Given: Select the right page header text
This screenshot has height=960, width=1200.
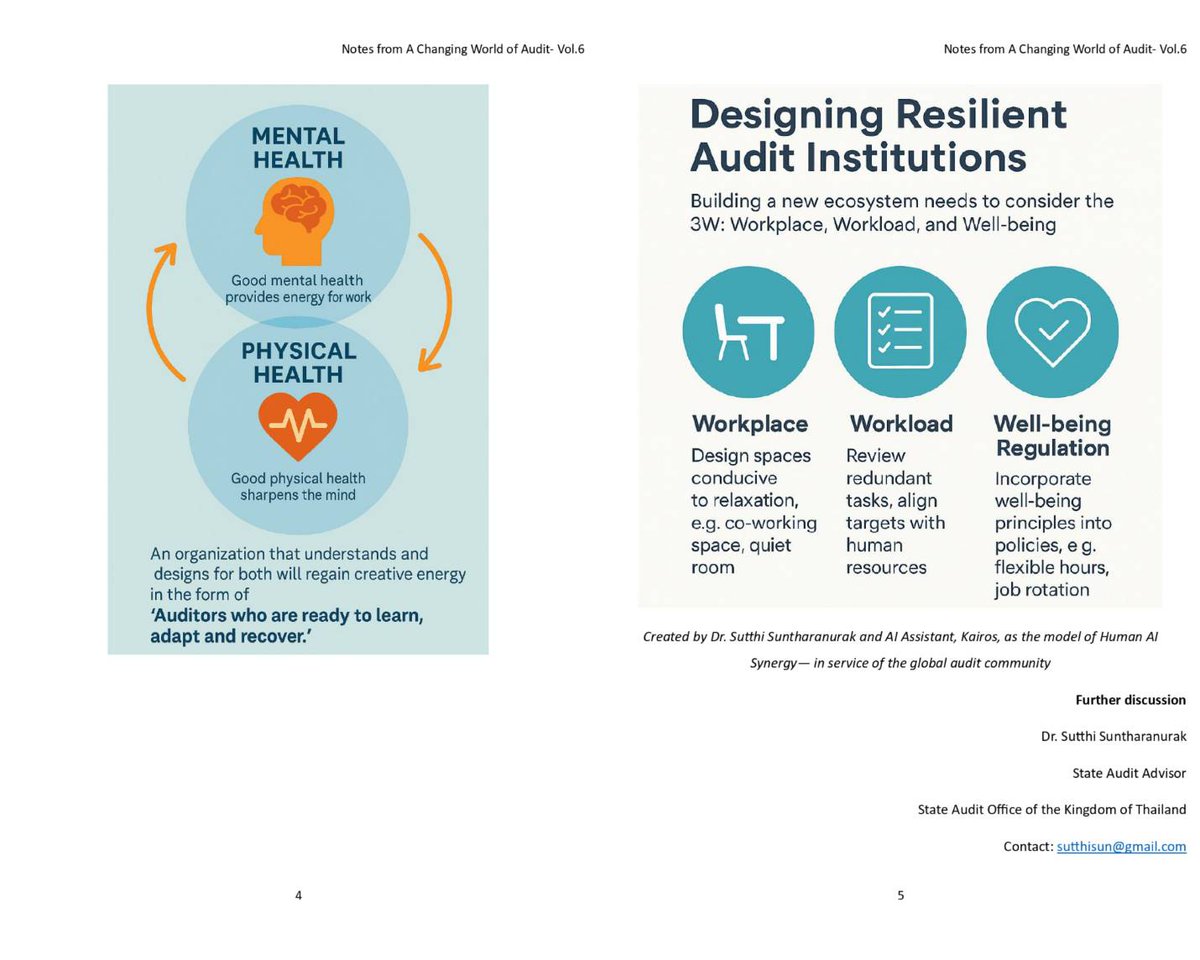Looking at the screenshot, I should (x=1065, y=47).
